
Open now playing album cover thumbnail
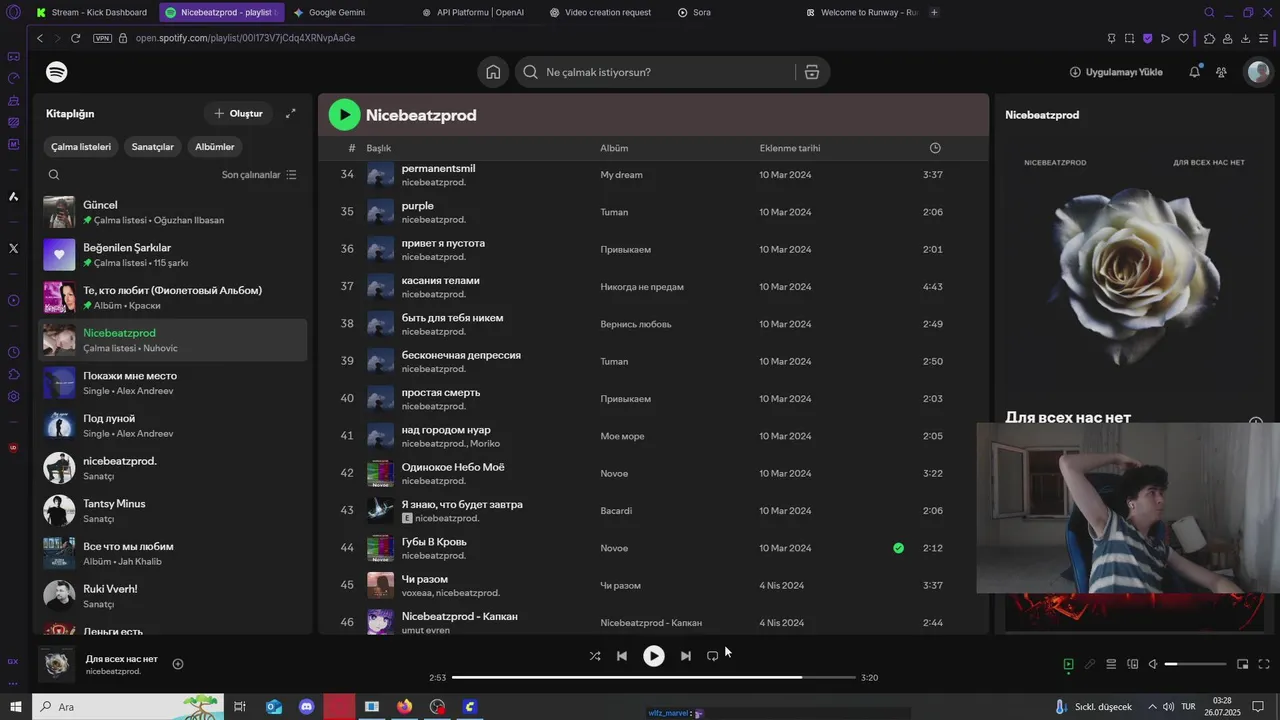point(58,663)
